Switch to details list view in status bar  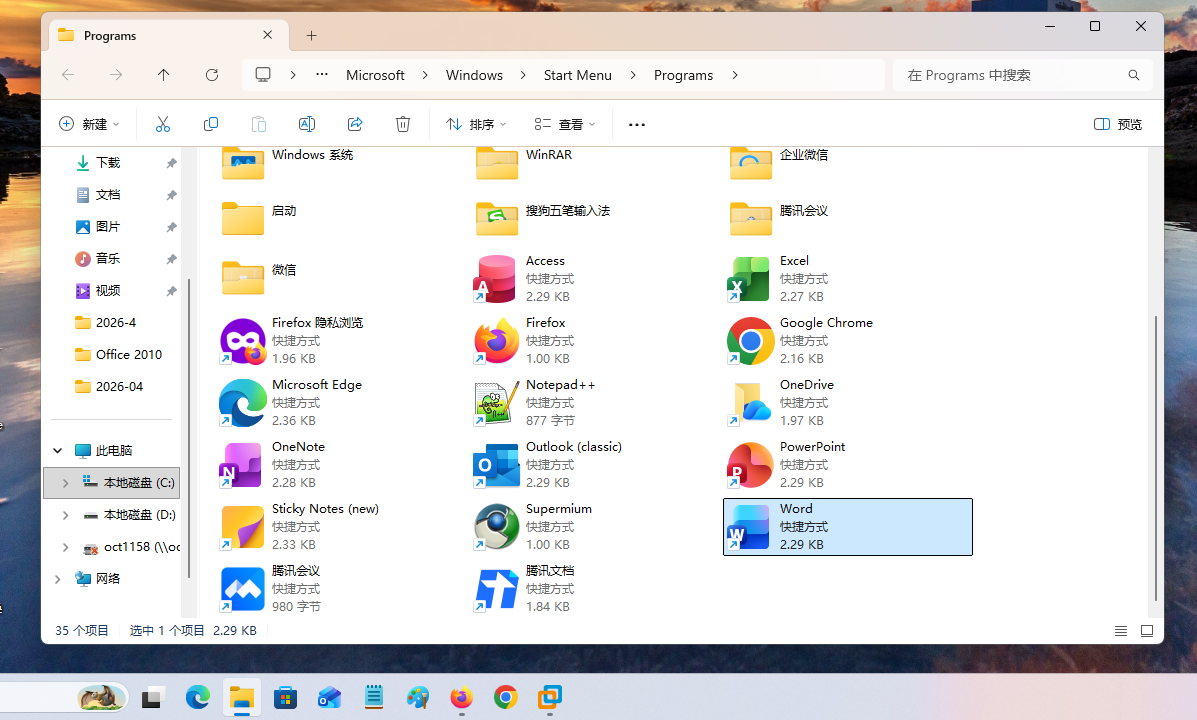pyautogui.click(x=1121, y=631)
